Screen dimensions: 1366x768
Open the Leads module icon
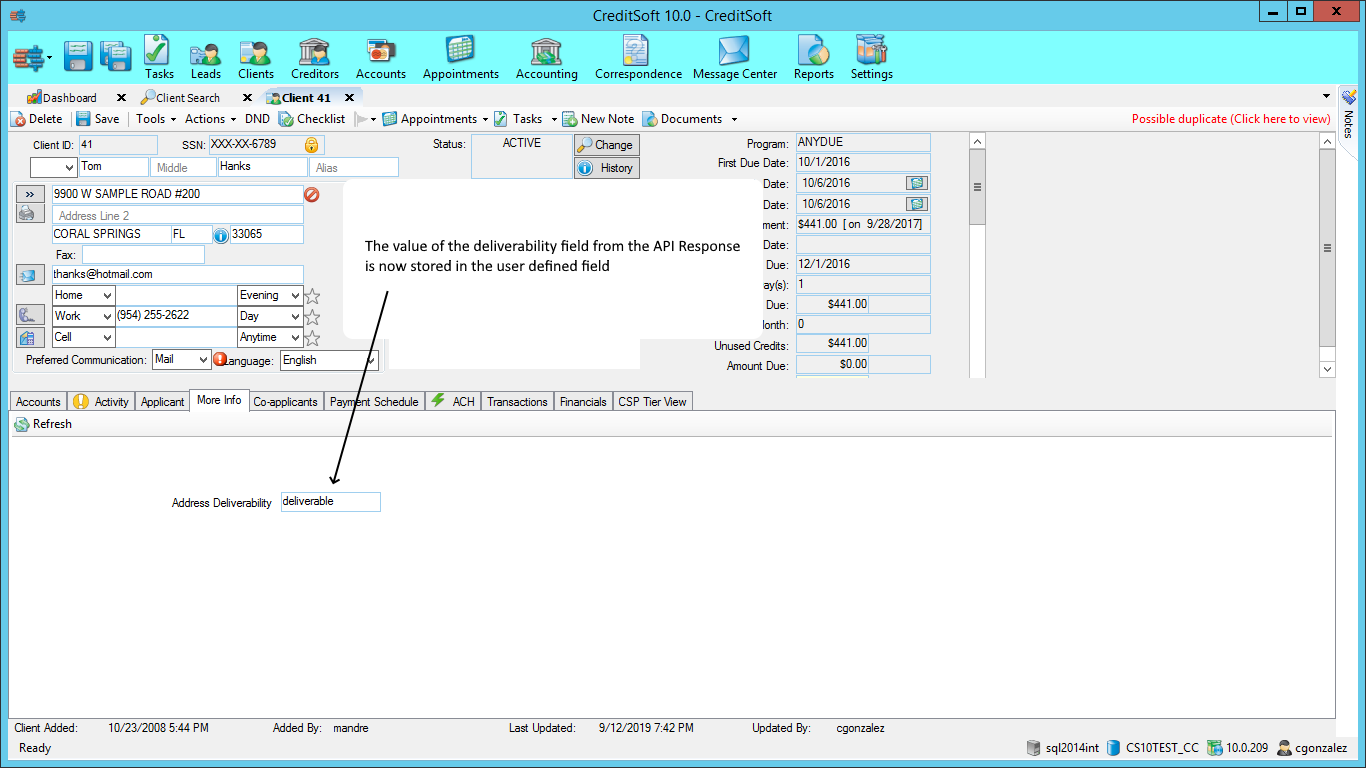click(206, 59)
